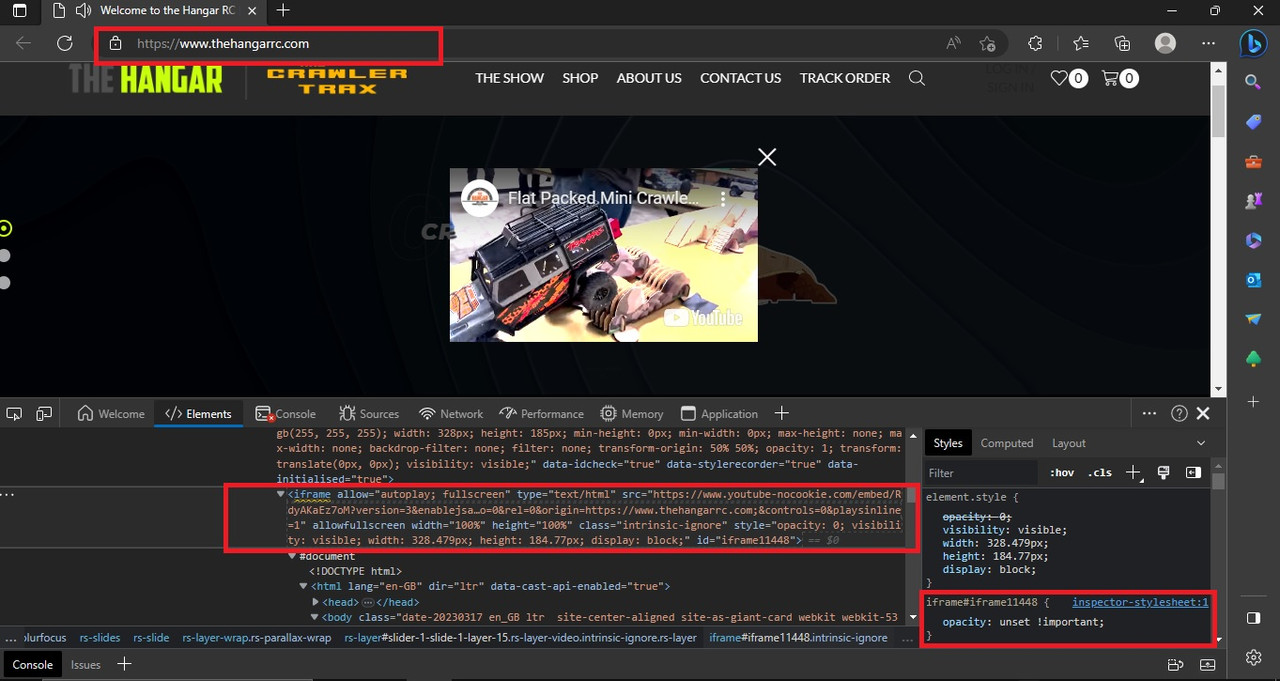Toggle device emulation in DevTools
Viewport: 1280px width, 681px height.
coord(44,413)
